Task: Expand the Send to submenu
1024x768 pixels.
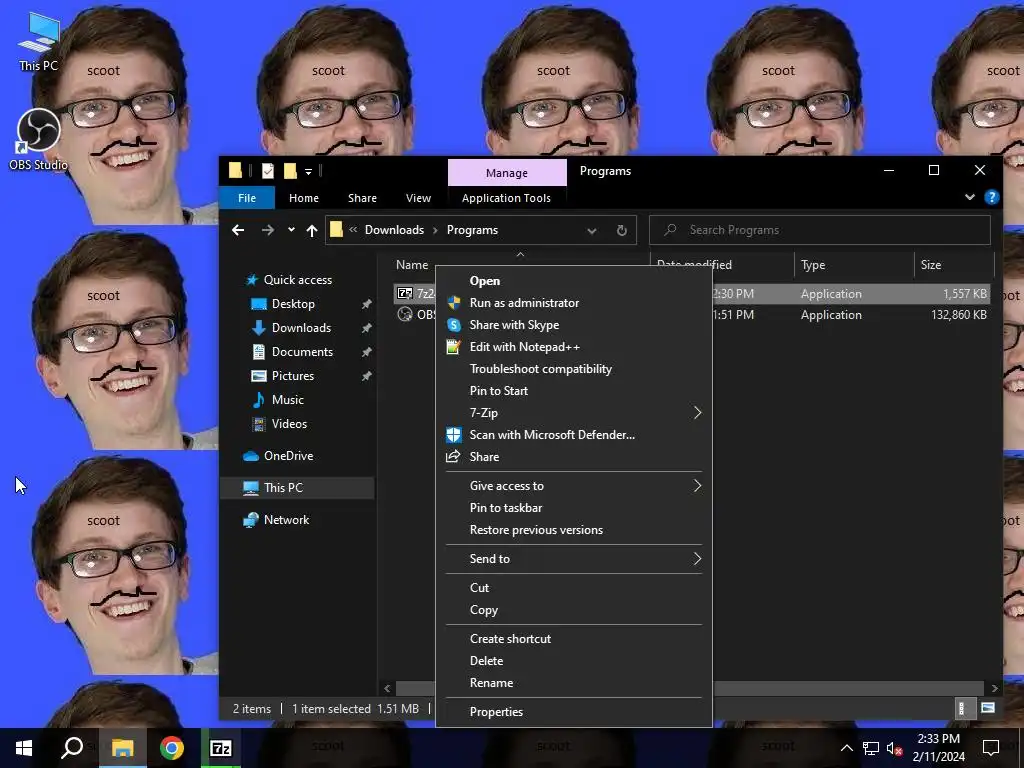Action: [x=574, y=559]
